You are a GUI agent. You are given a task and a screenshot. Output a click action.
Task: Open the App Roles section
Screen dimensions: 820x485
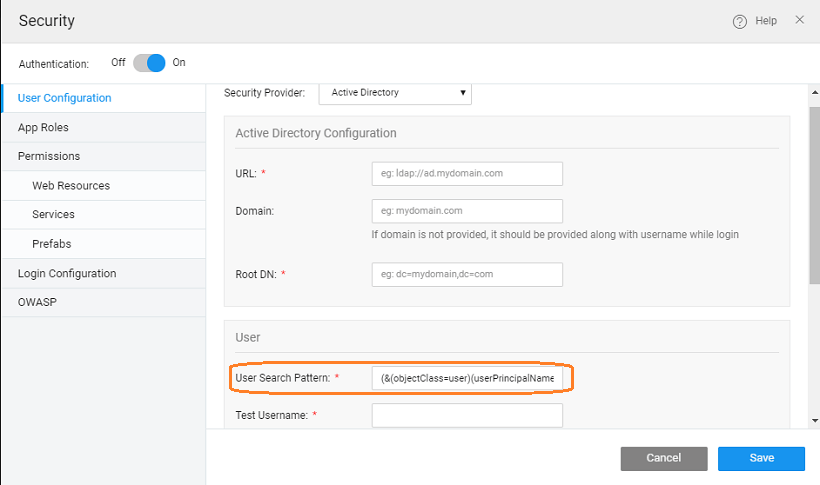coord(43,127)
